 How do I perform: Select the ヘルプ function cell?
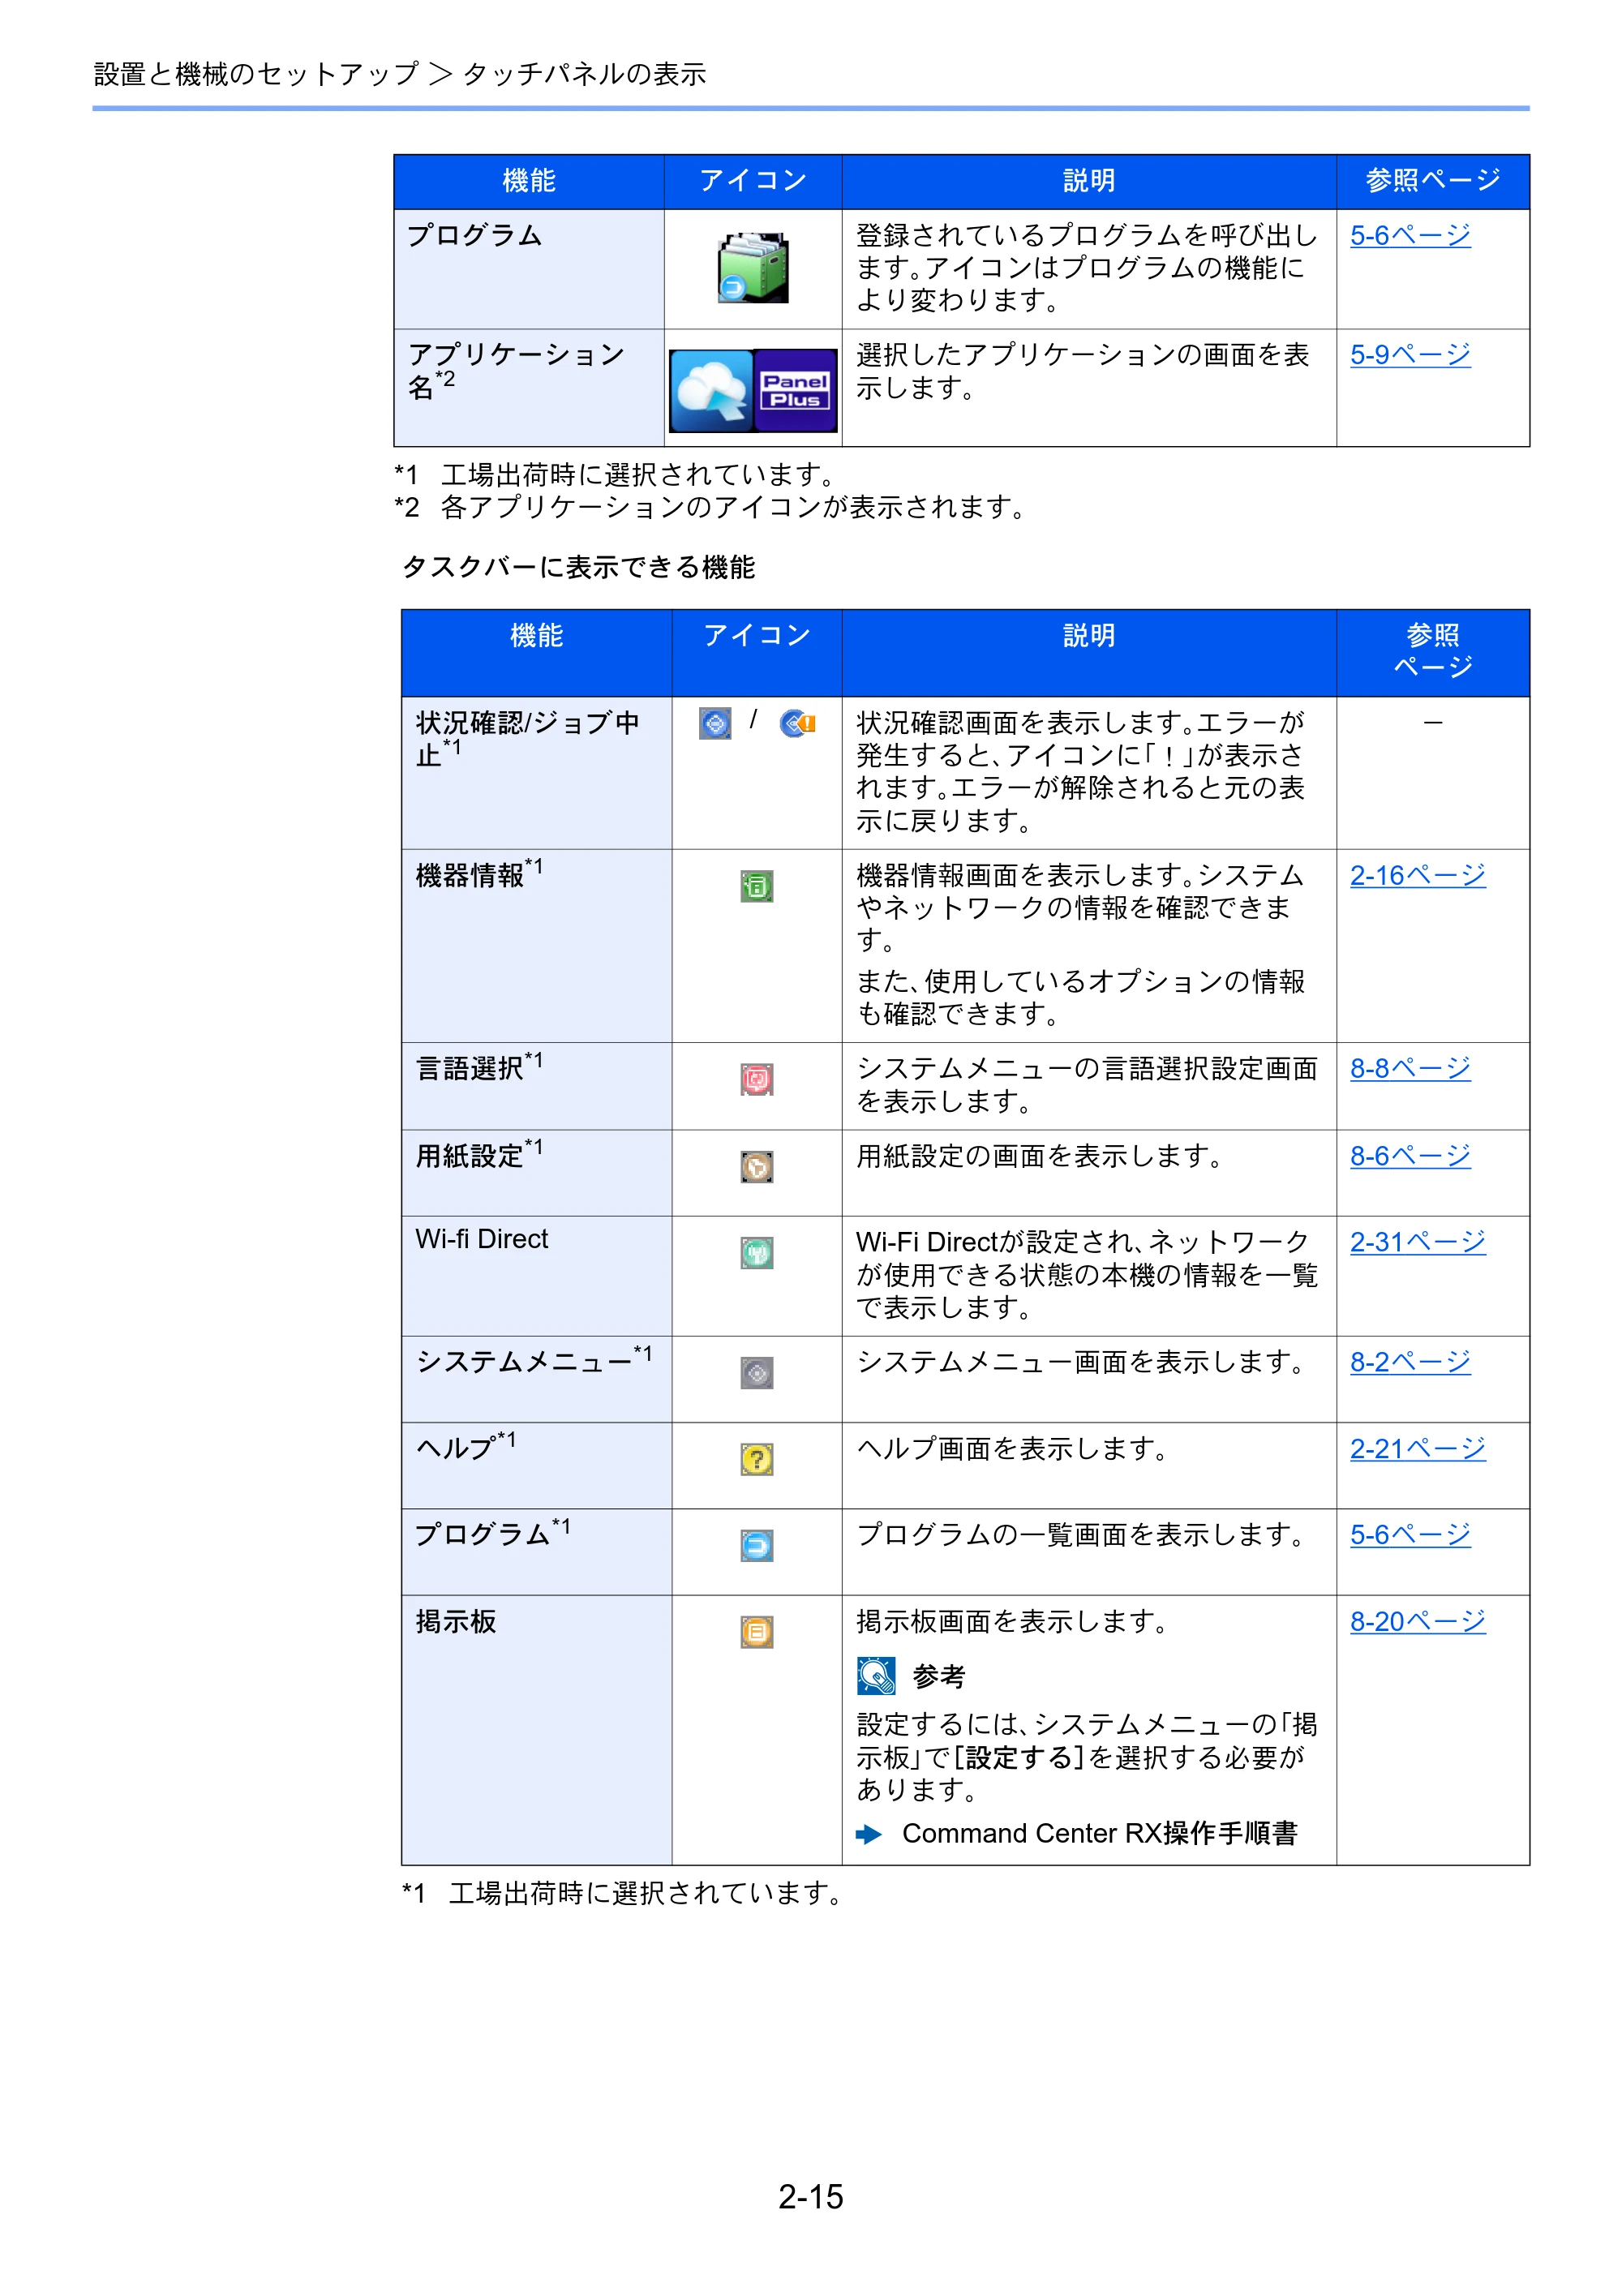(x=537, y=1466)
